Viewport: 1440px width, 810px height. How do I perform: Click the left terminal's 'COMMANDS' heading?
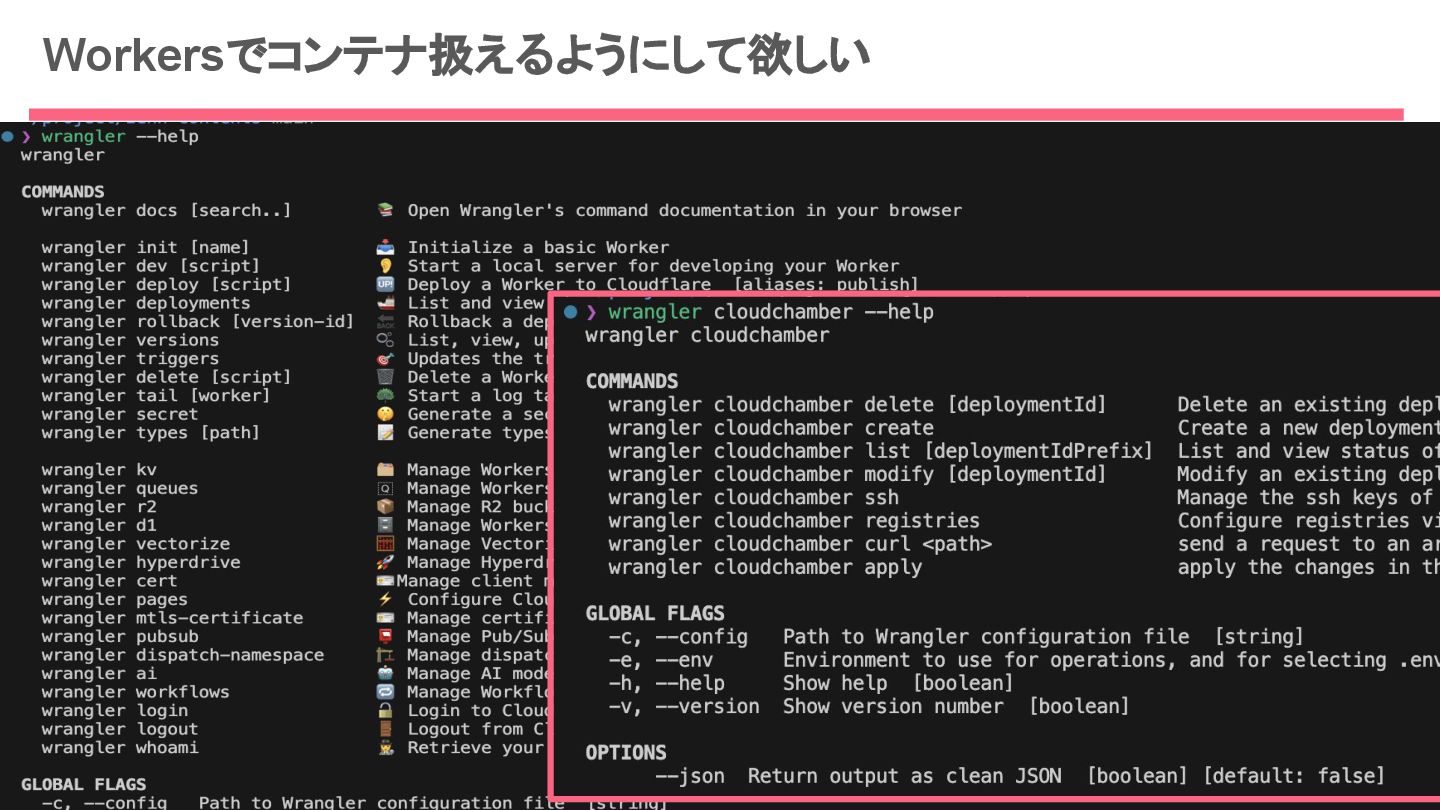(62, 192)
